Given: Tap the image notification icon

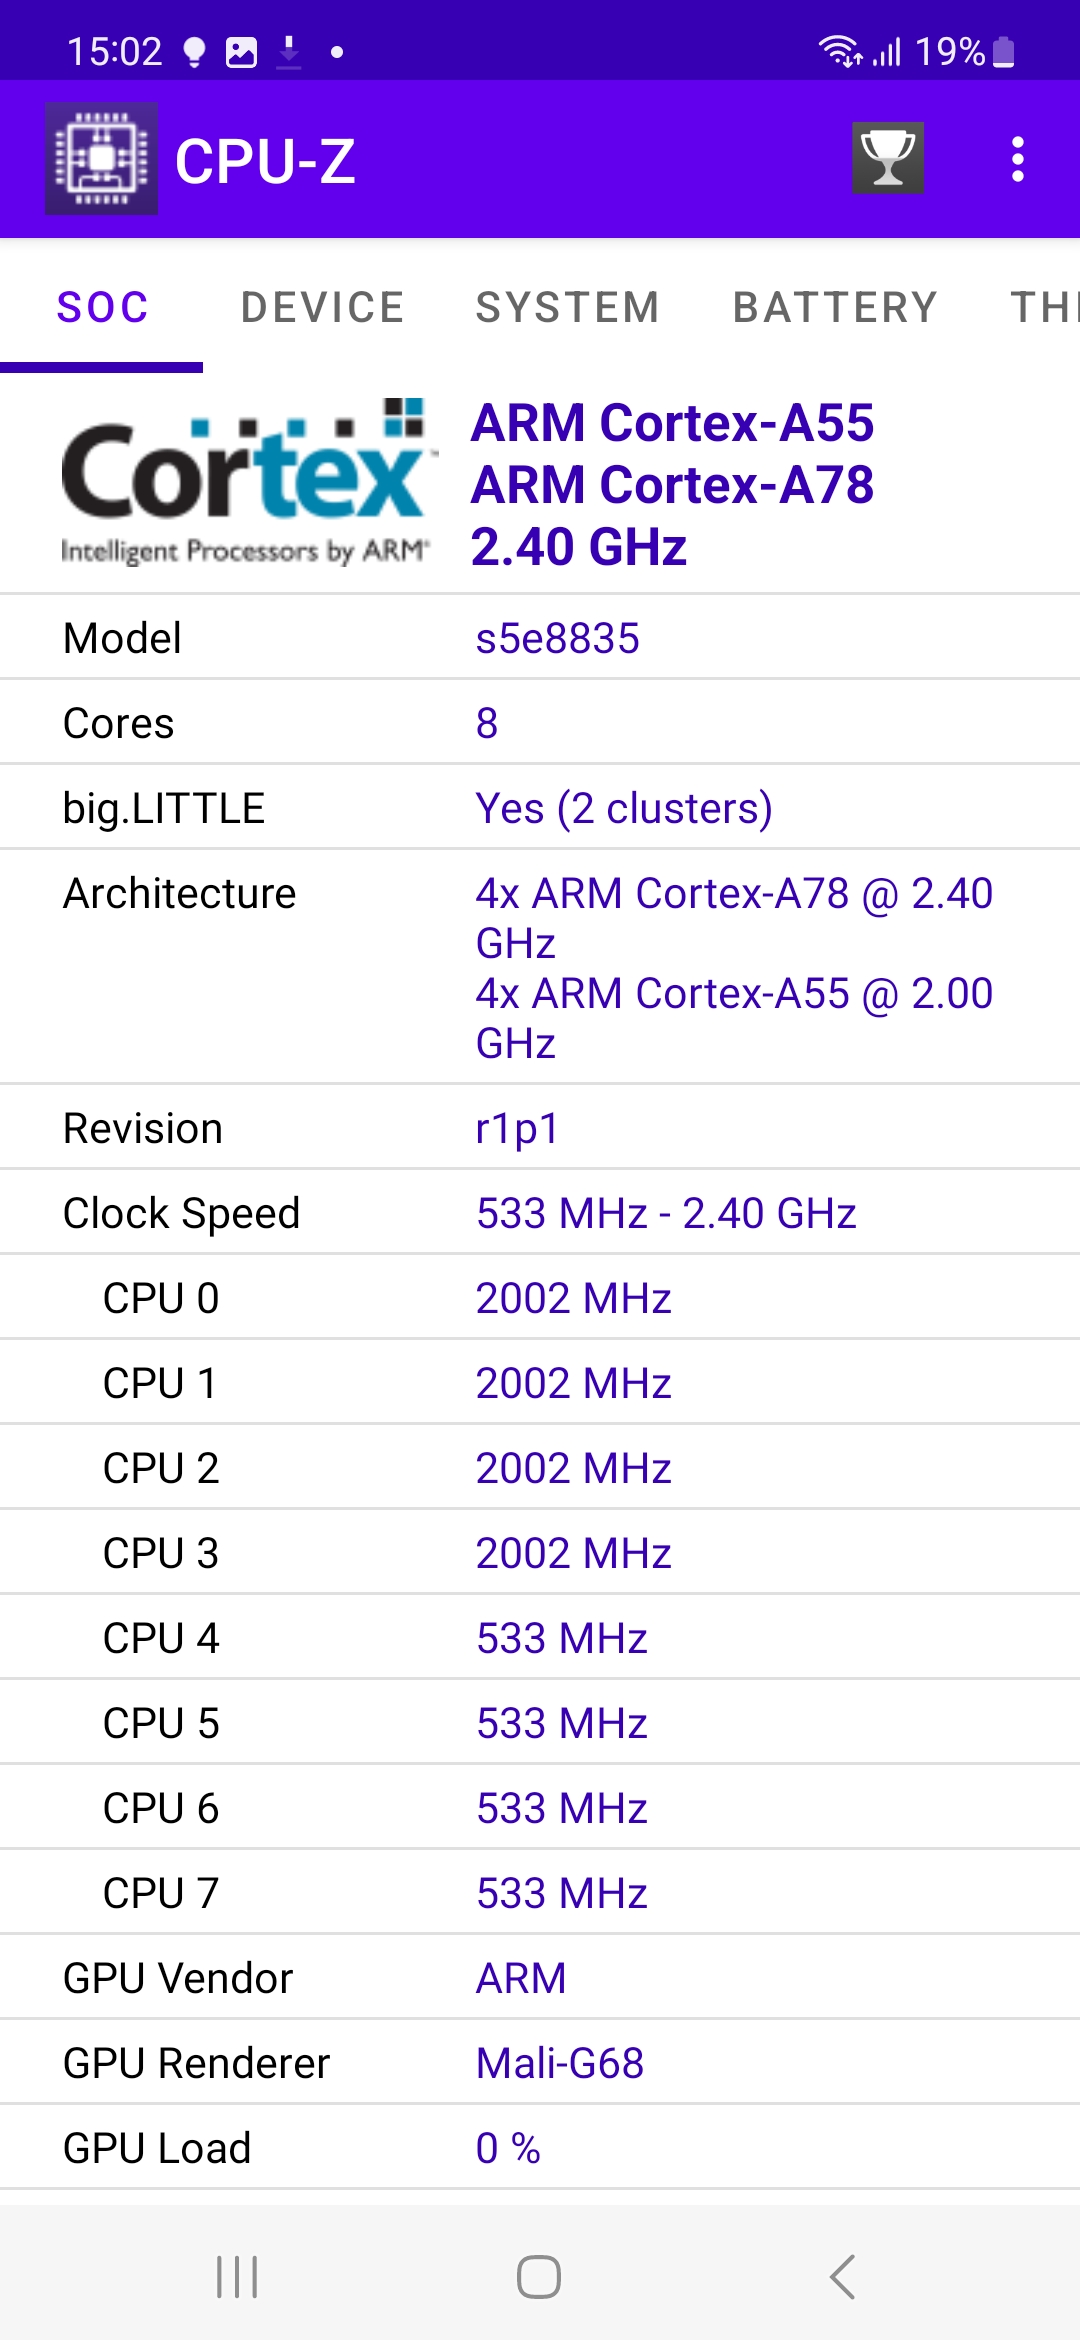Looking at the screenshot, I should click(x=241, y=52).
